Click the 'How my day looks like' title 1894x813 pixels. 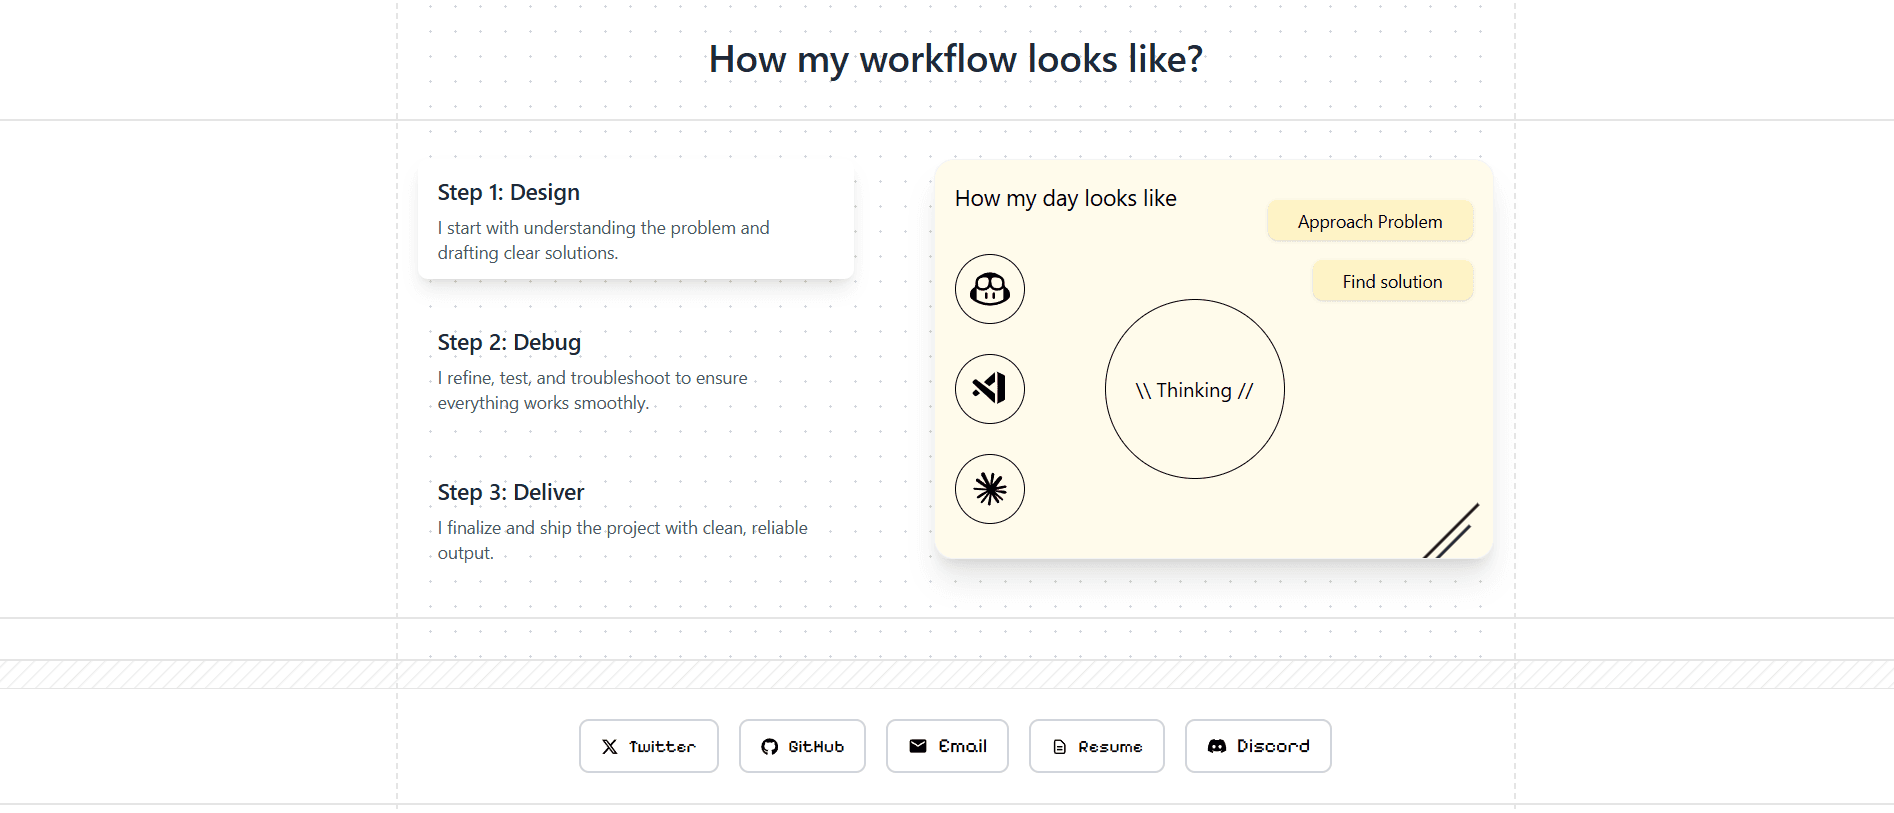(x=1065, y=198)
